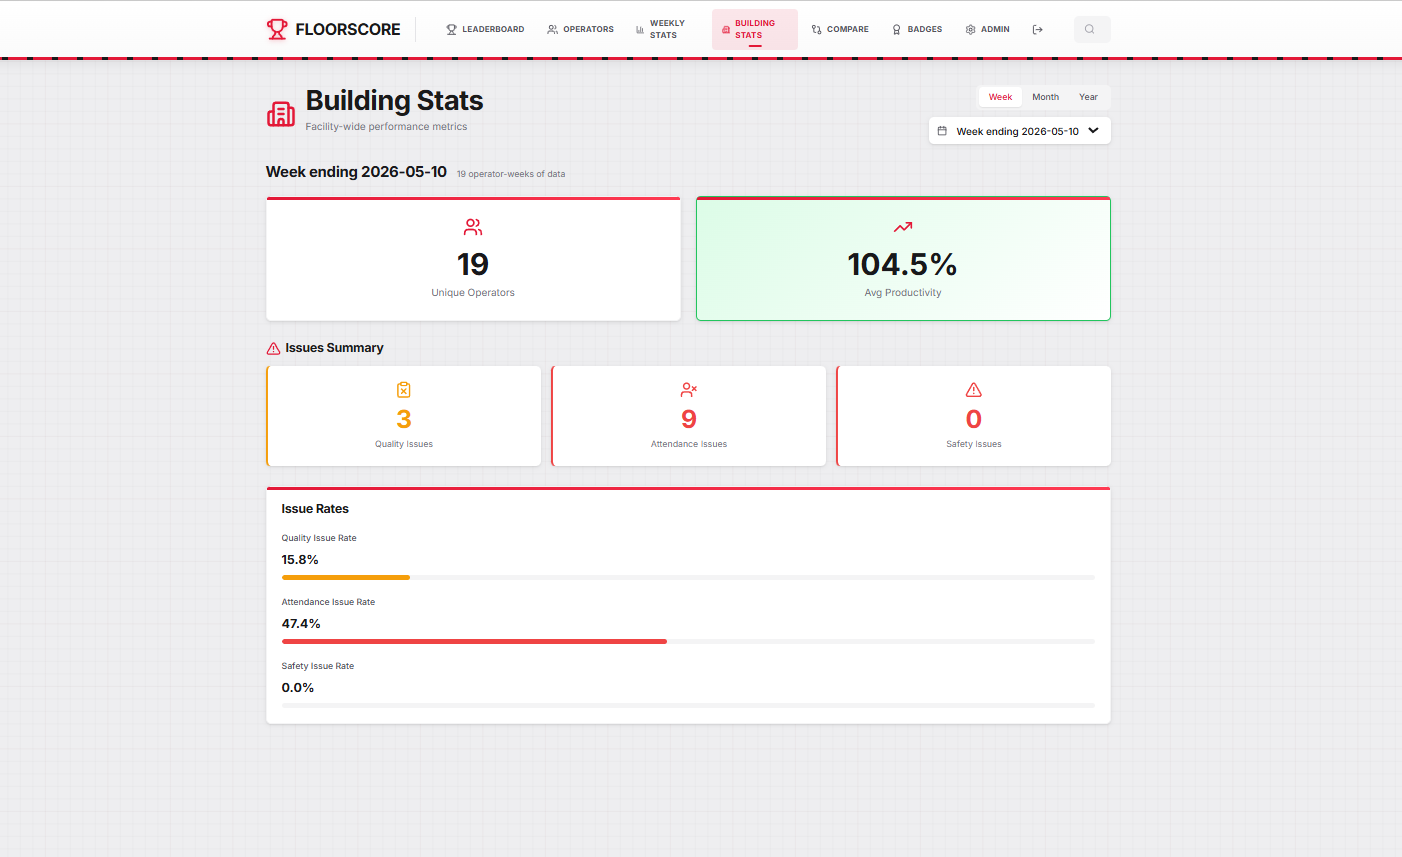Click the Attendance Issues user-x icon

[x=689, y=390]
